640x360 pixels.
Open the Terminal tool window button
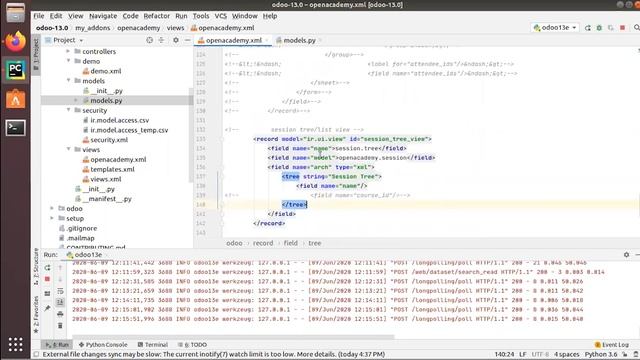coord(153,345)
